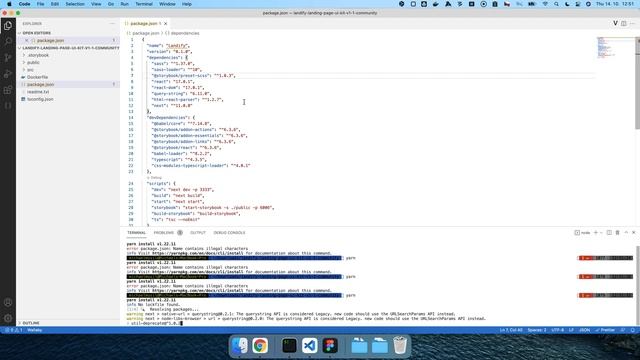Select the node terminal instance

582,233
